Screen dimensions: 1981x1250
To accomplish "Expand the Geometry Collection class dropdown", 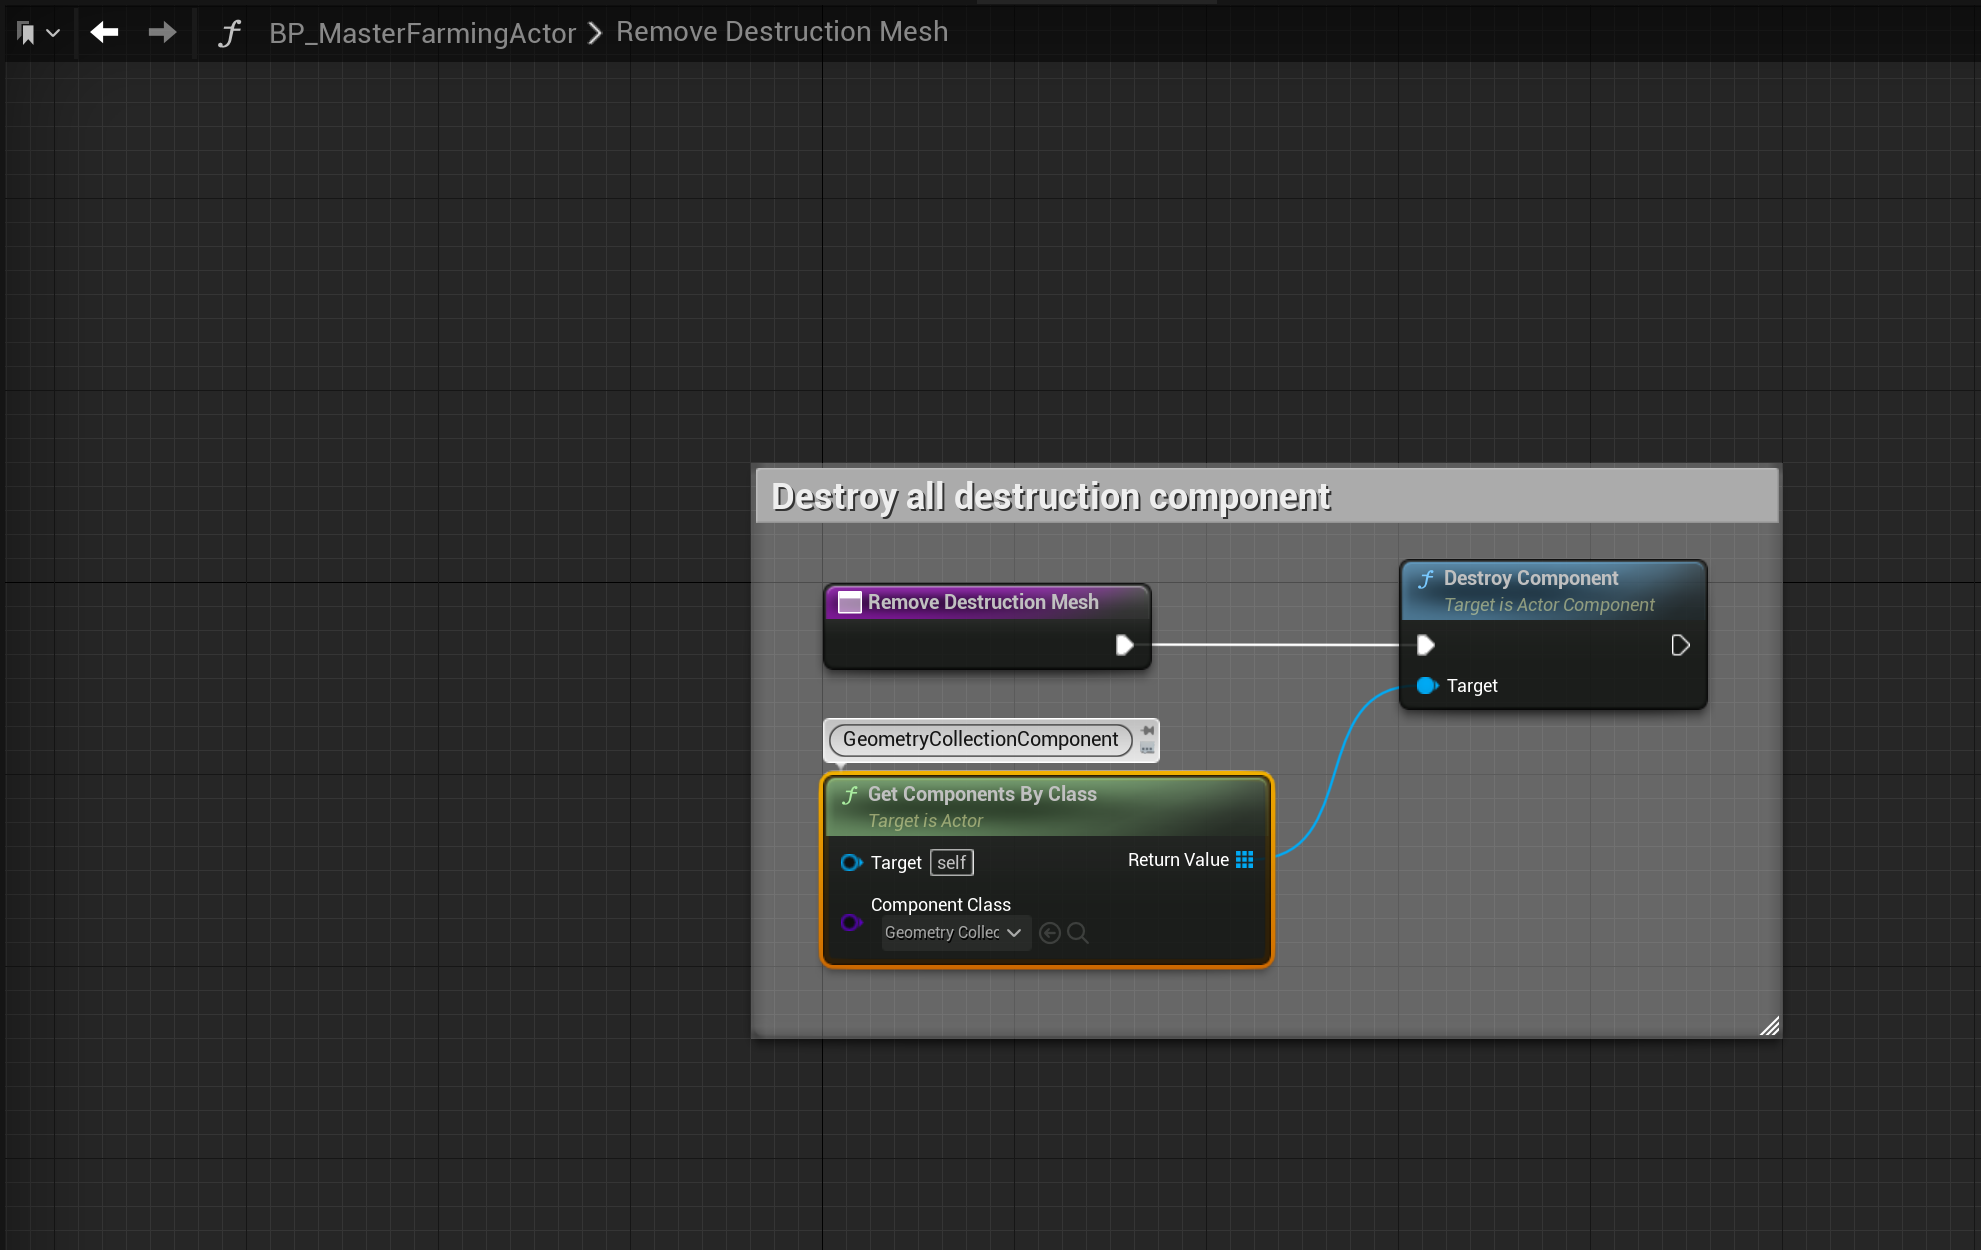I will click(x=953, y=932).
